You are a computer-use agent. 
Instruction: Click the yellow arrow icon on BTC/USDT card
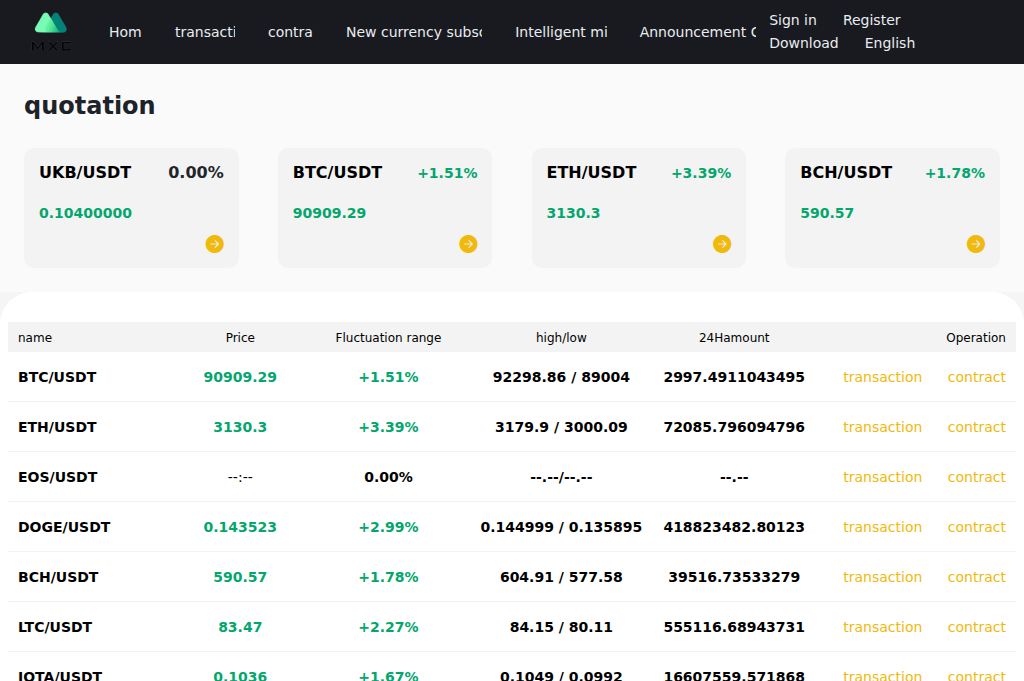[x=468, y=243]
